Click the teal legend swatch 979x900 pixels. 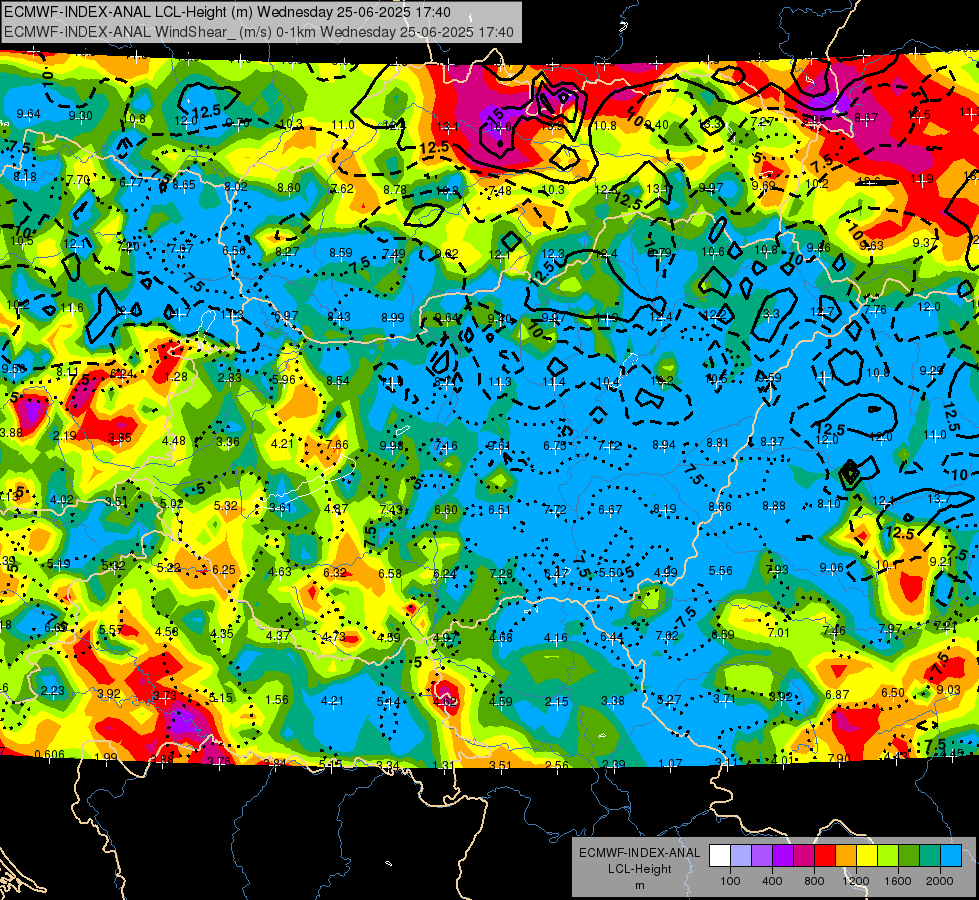(930, 856)
